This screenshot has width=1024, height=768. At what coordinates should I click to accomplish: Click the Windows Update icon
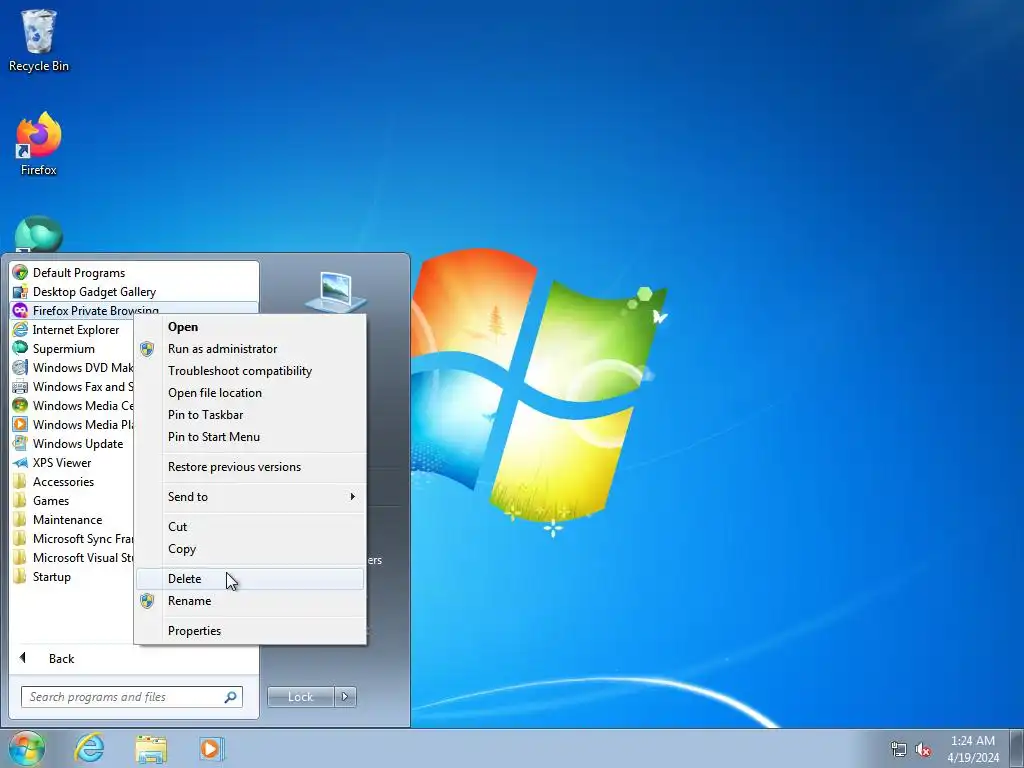20,443
